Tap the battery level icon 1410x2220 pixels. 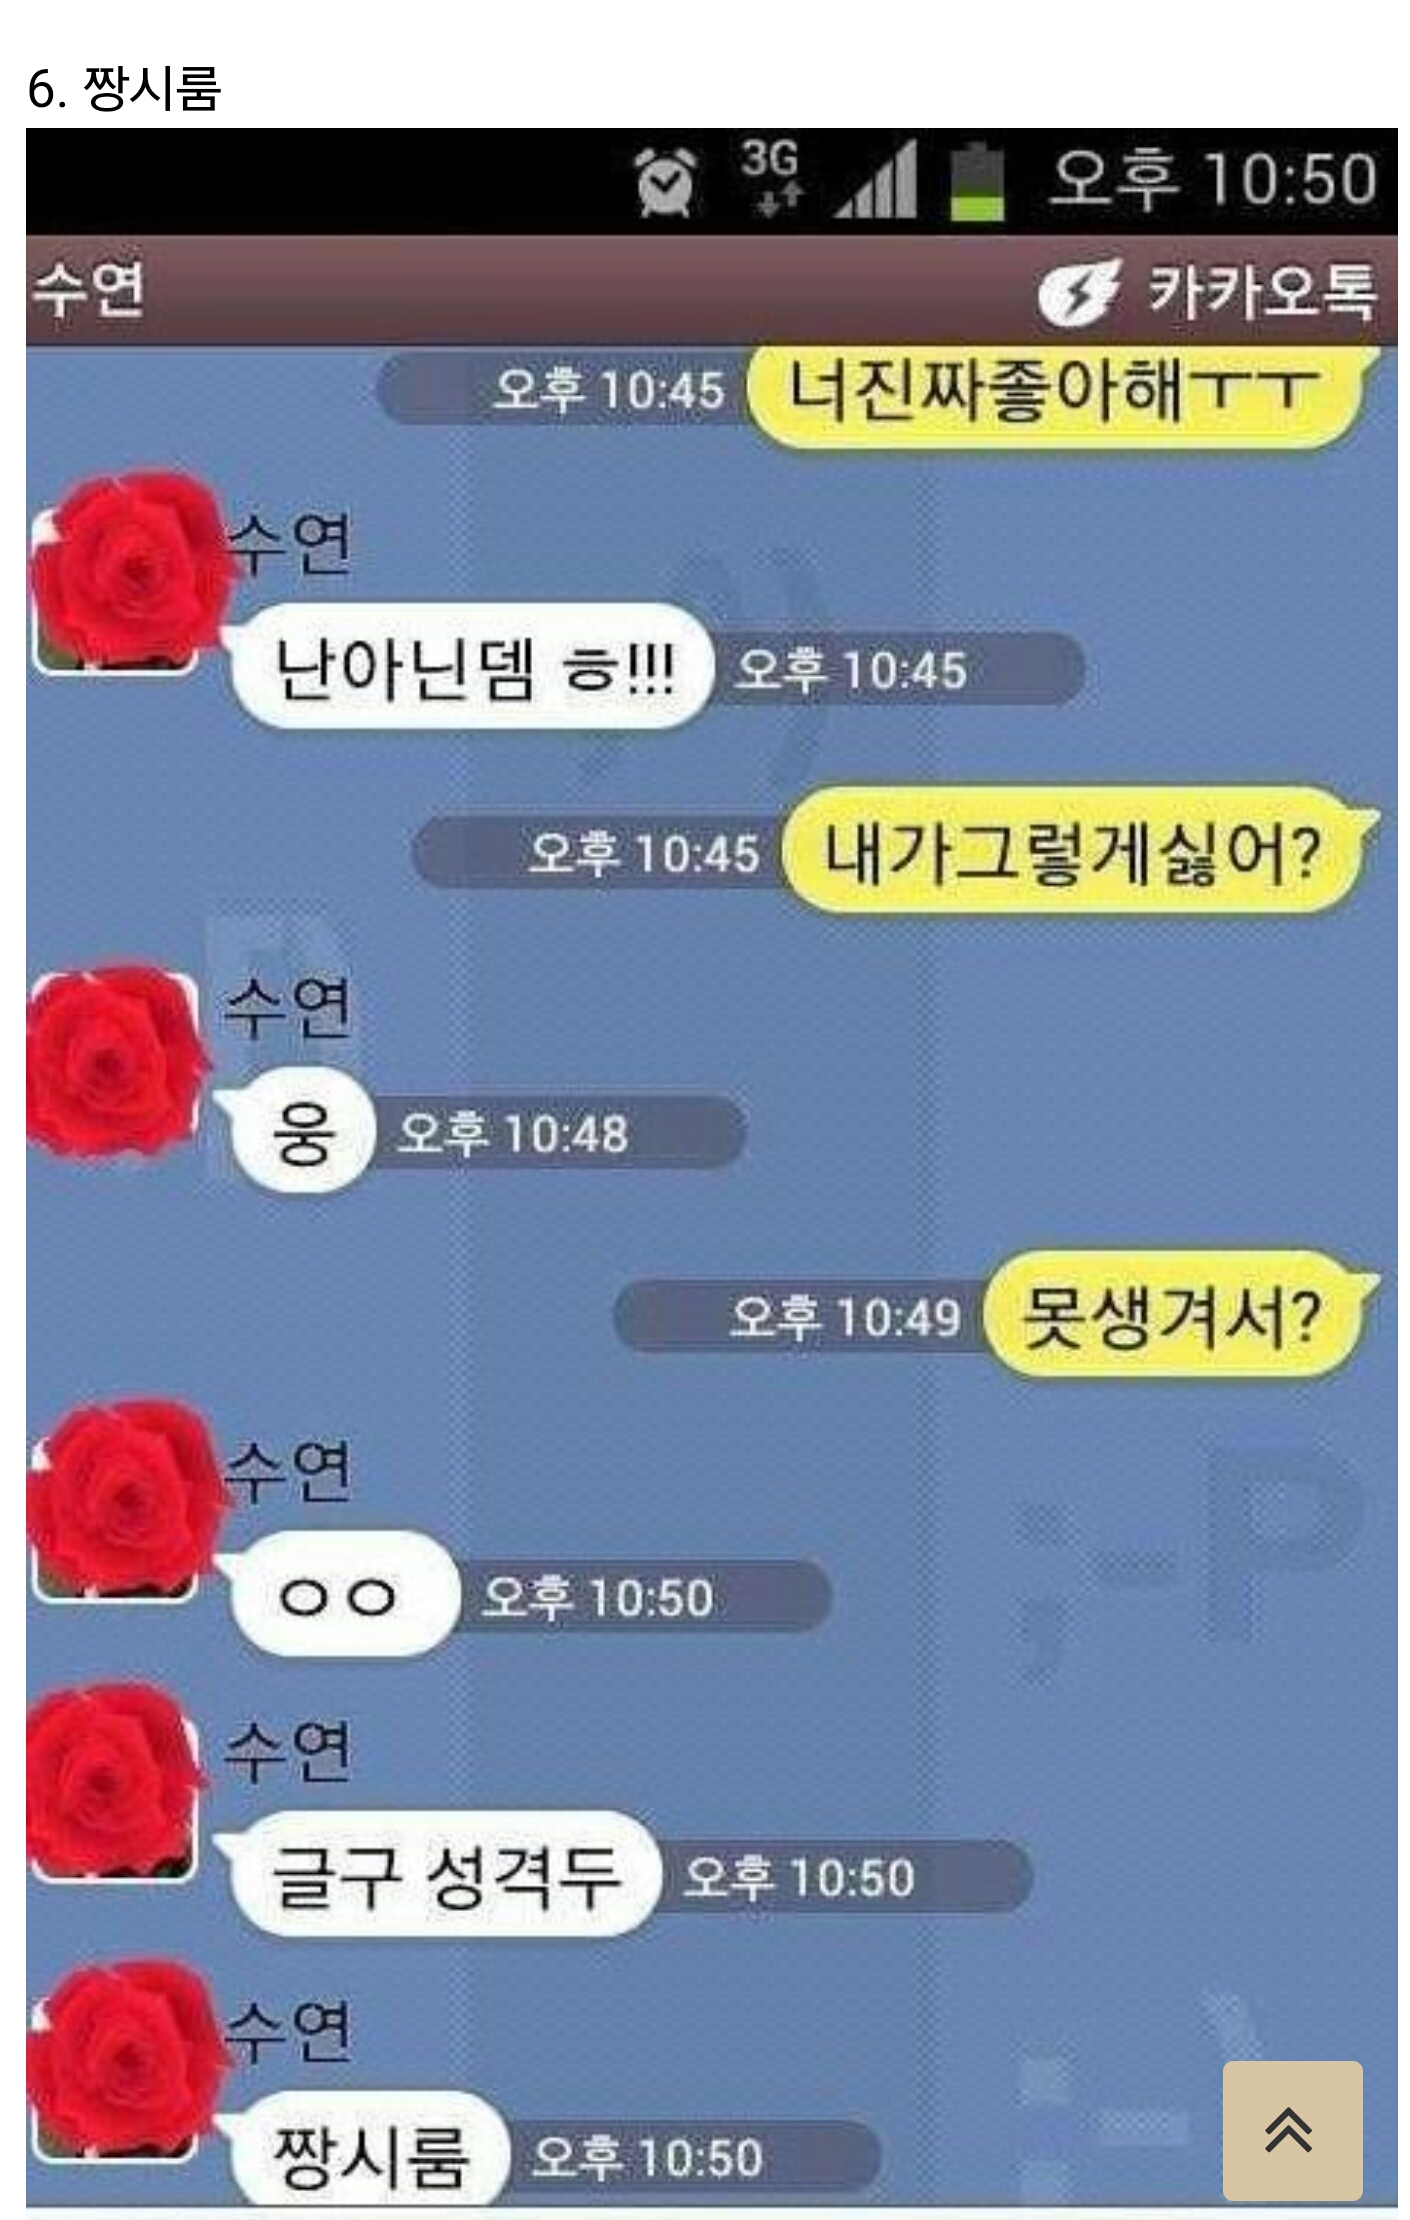[x=977, y=181]
